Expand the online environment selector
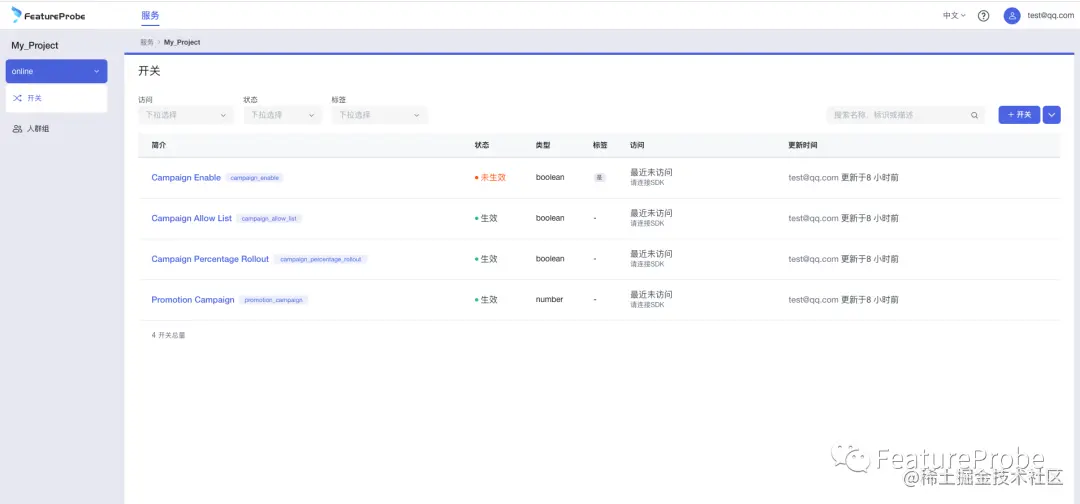Screen dimensions: 1080x504 56,72
